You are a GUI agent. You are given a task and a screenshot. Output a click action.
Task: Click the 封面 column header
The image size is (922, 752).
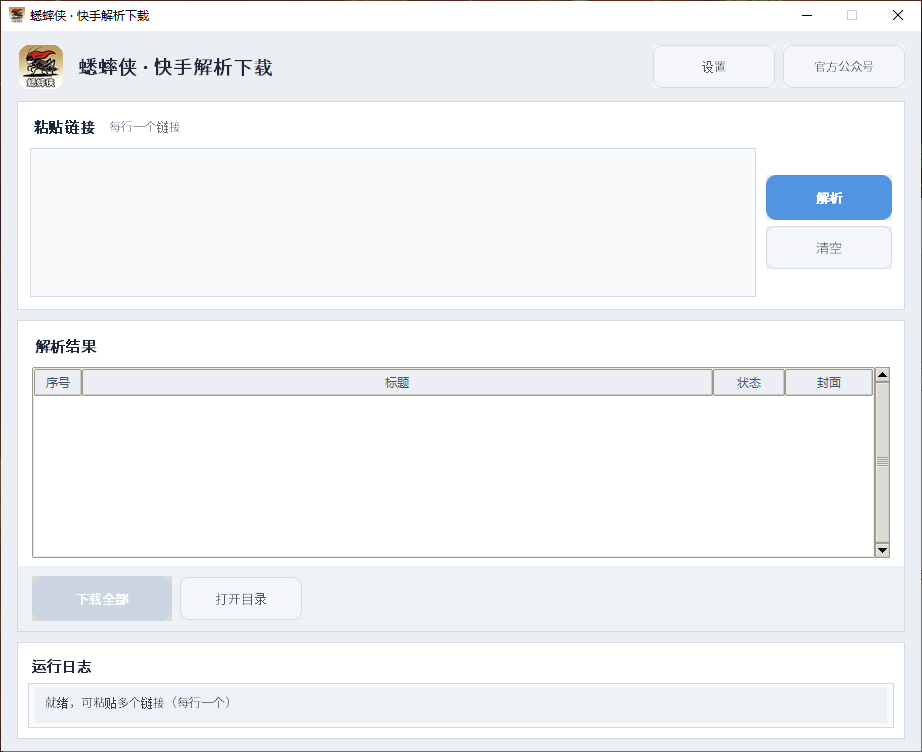[829, 382]
